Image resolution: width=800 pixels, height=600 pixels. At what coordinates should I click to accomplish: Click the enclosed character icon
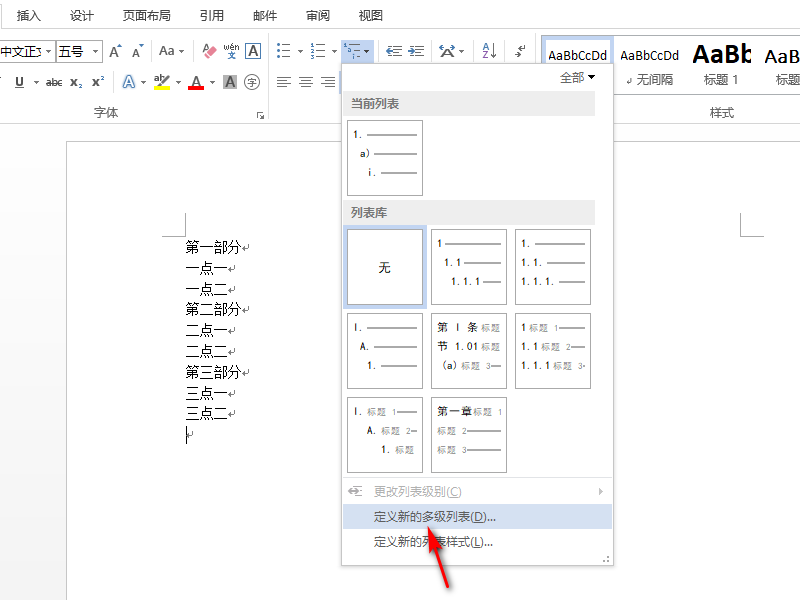(x=252, y=82)
